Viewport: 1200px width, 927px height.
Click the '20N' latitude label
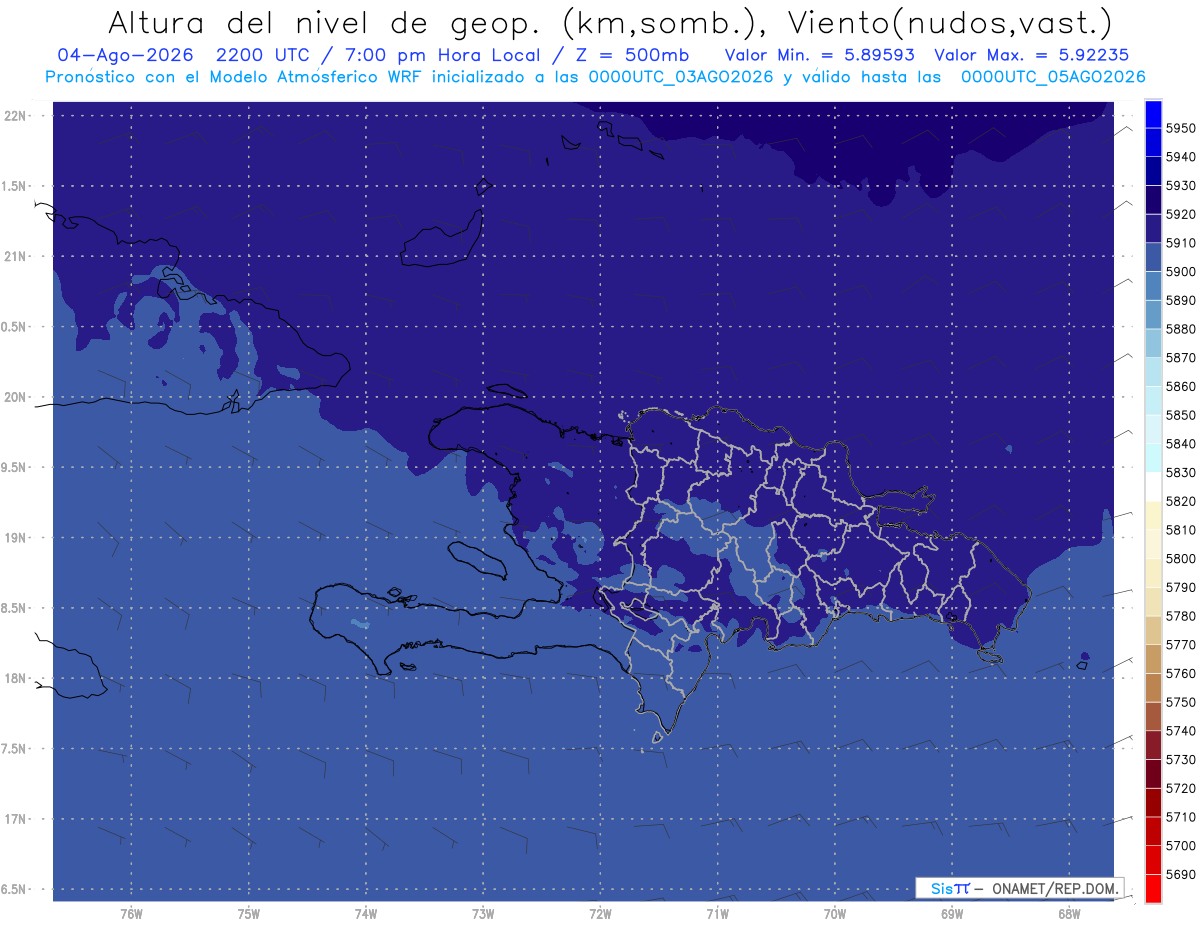15,398
